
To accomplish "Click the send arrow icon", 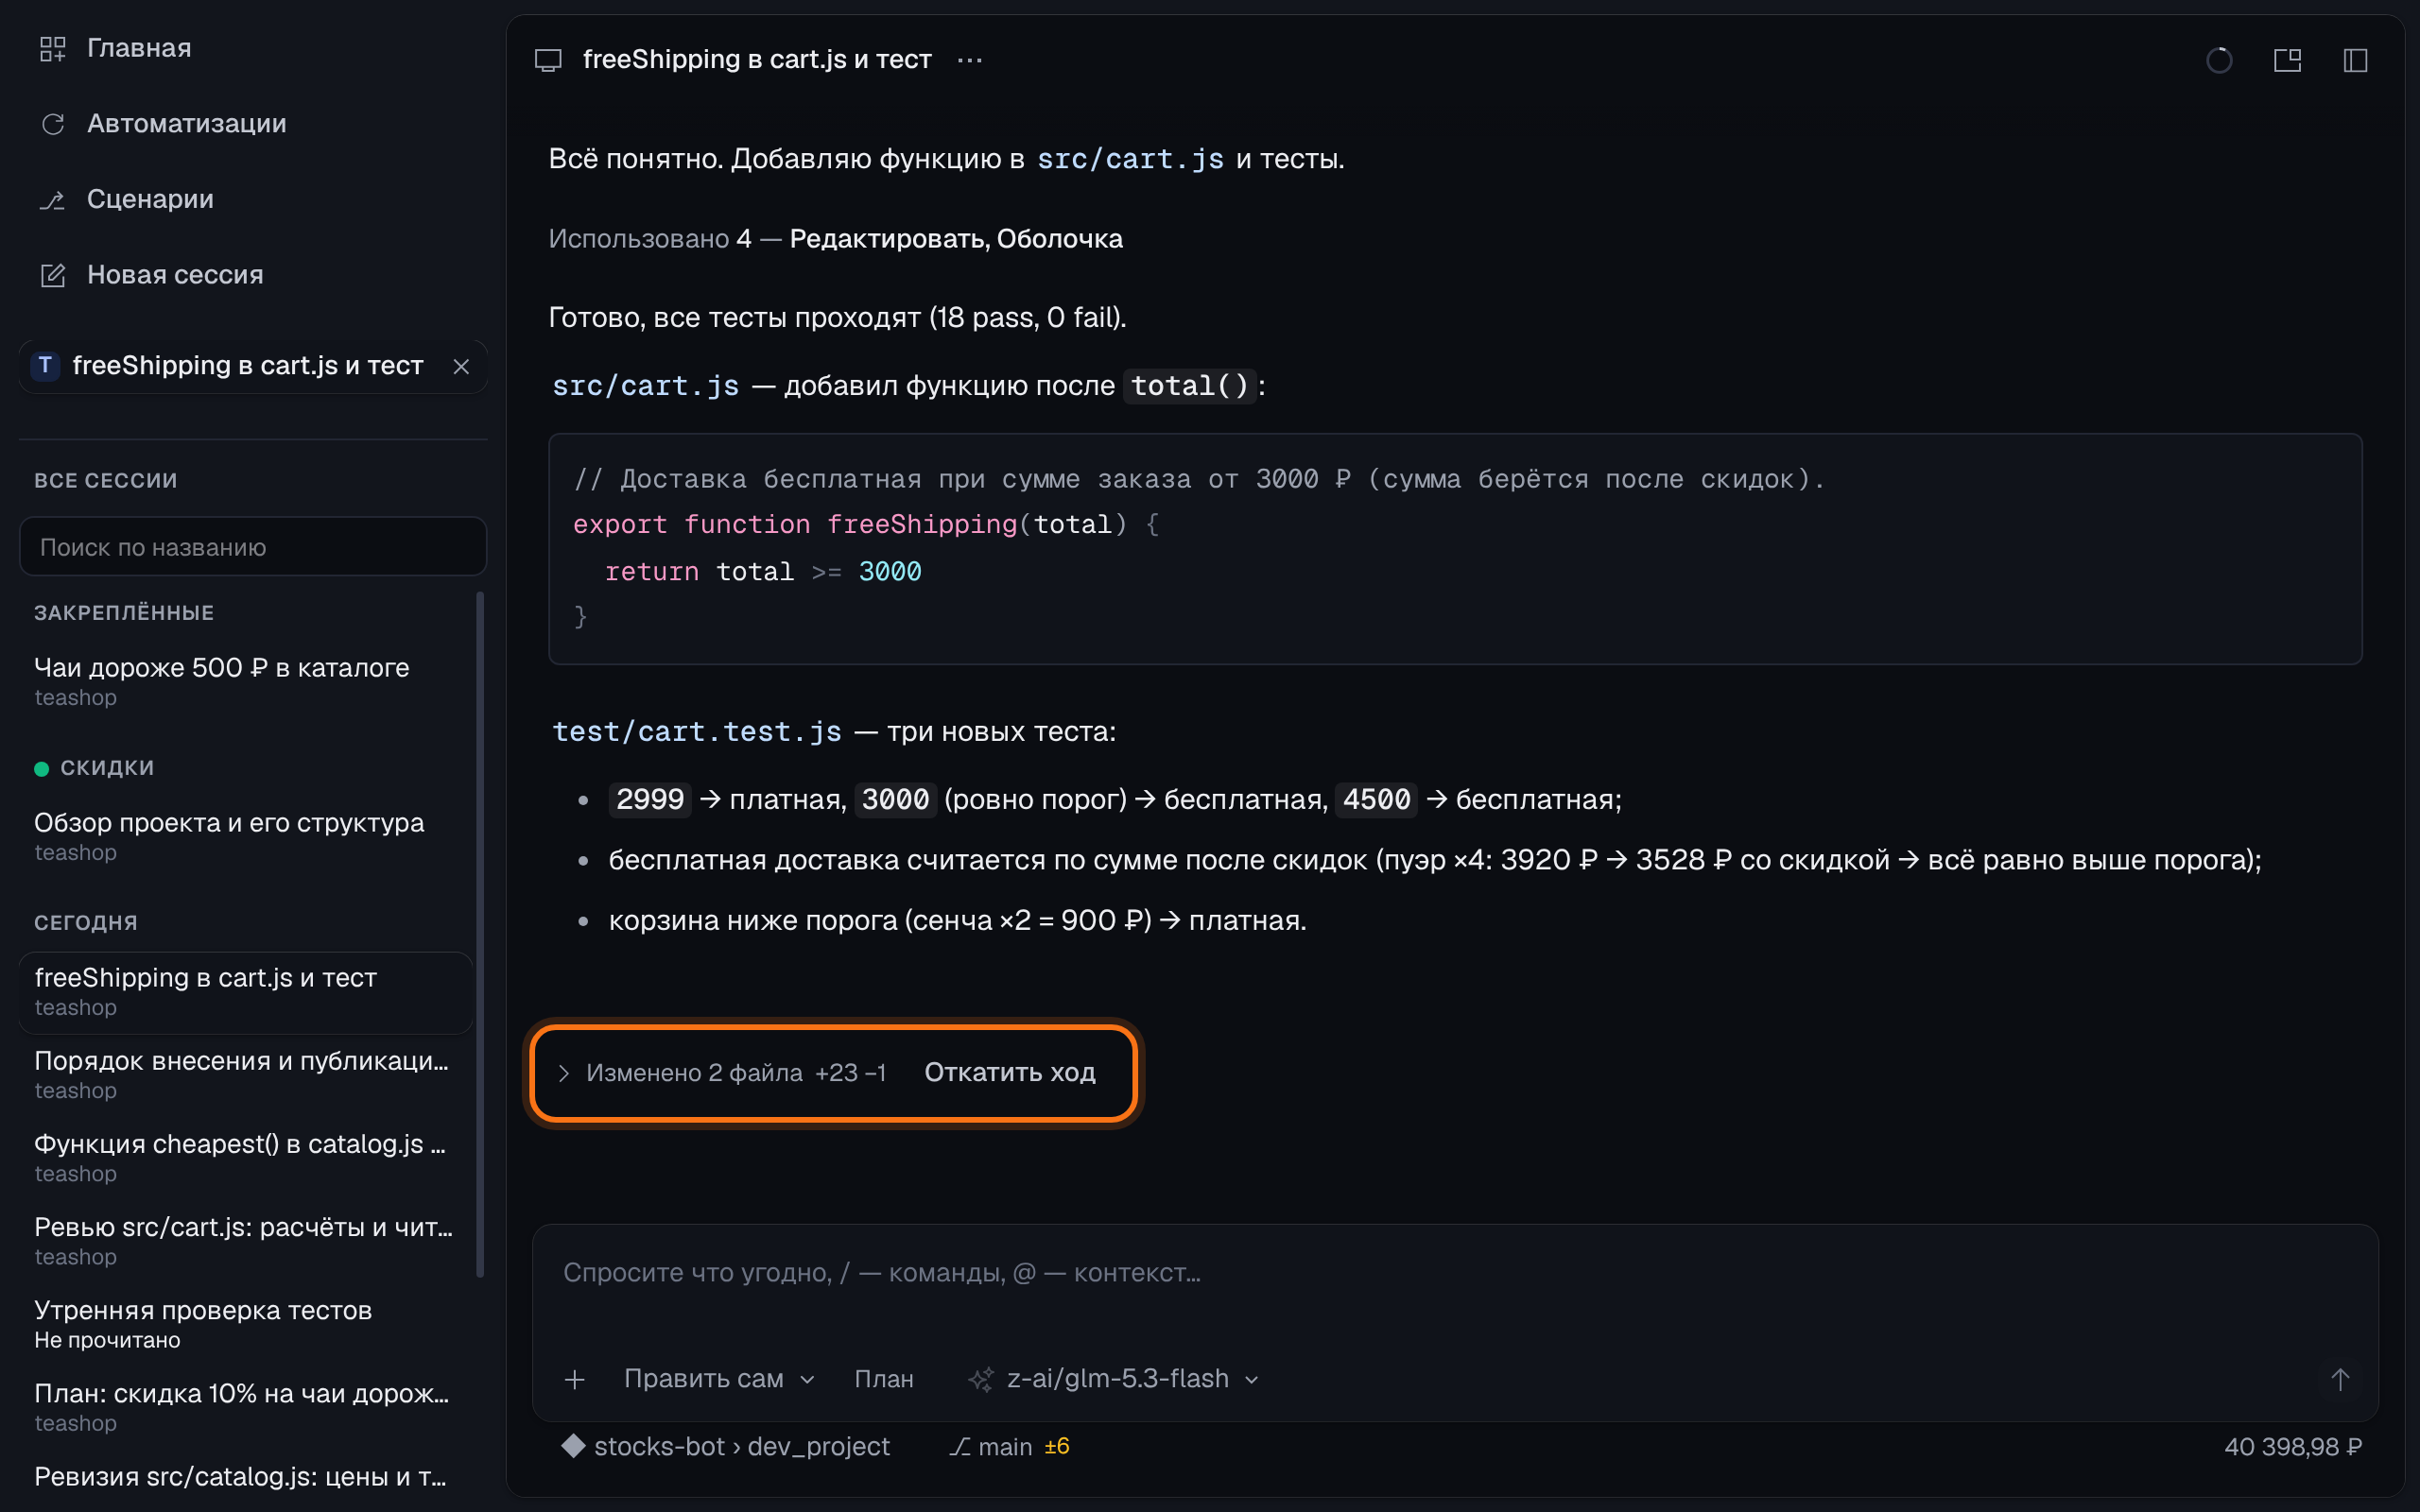I will 2340,1380.
